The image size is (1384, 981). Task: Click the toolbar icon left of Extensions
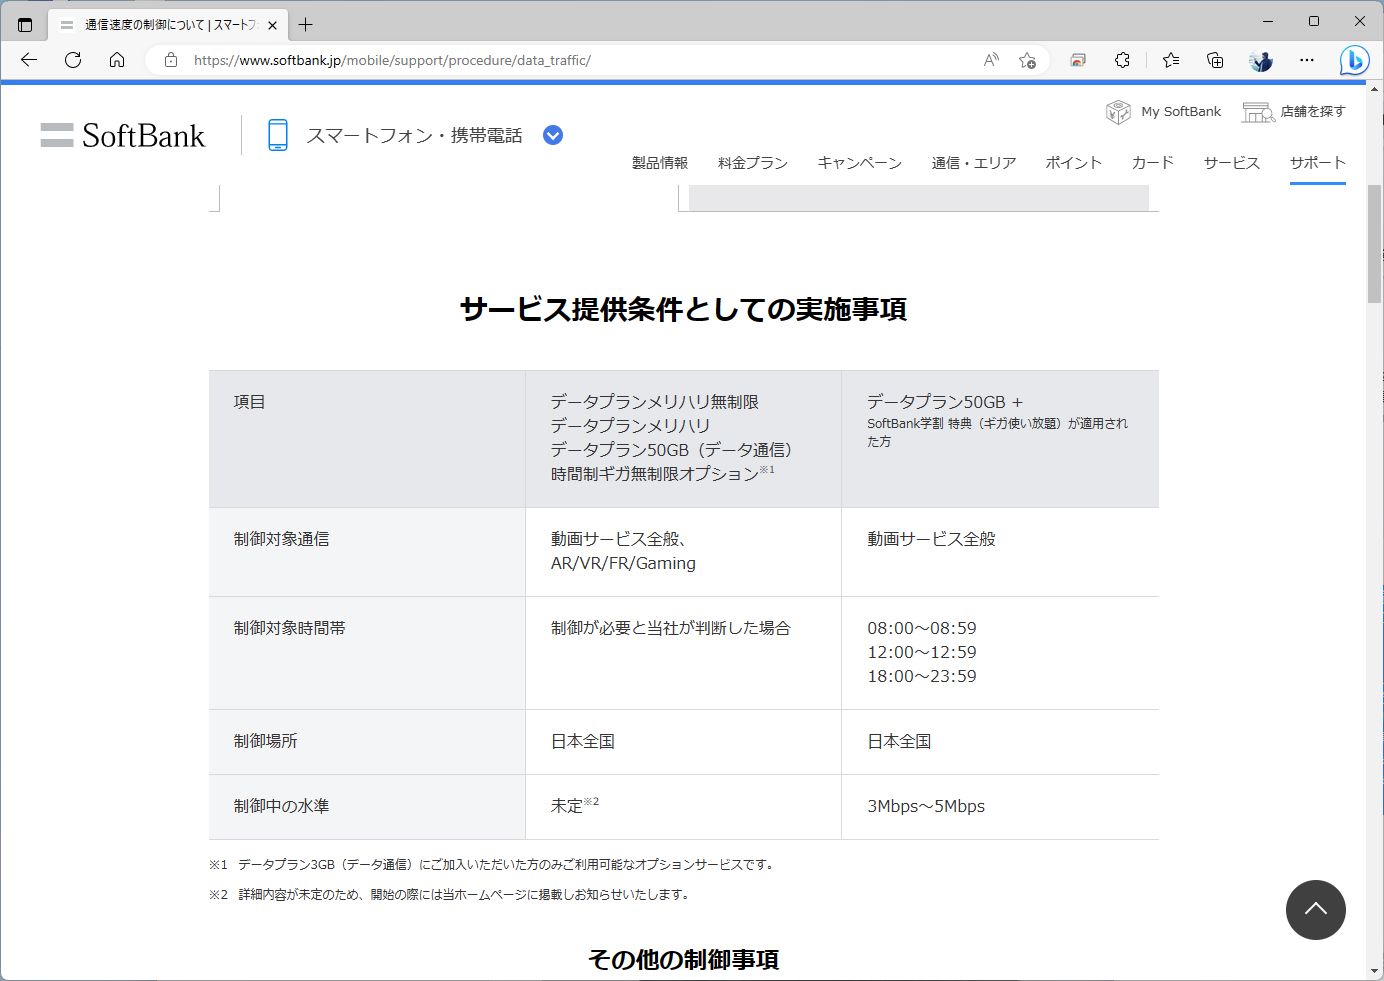click(1078, 60)
